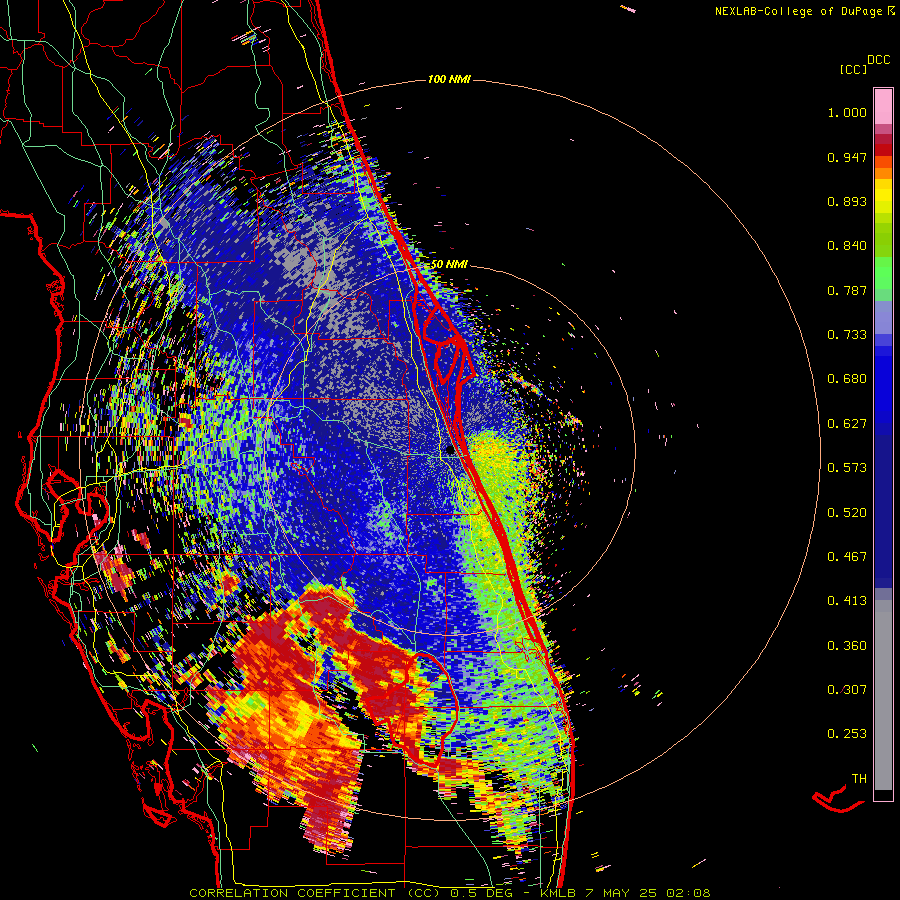Click the 0.893 scale value
This screenshot has height=900, width=900.
coord(847,201)
